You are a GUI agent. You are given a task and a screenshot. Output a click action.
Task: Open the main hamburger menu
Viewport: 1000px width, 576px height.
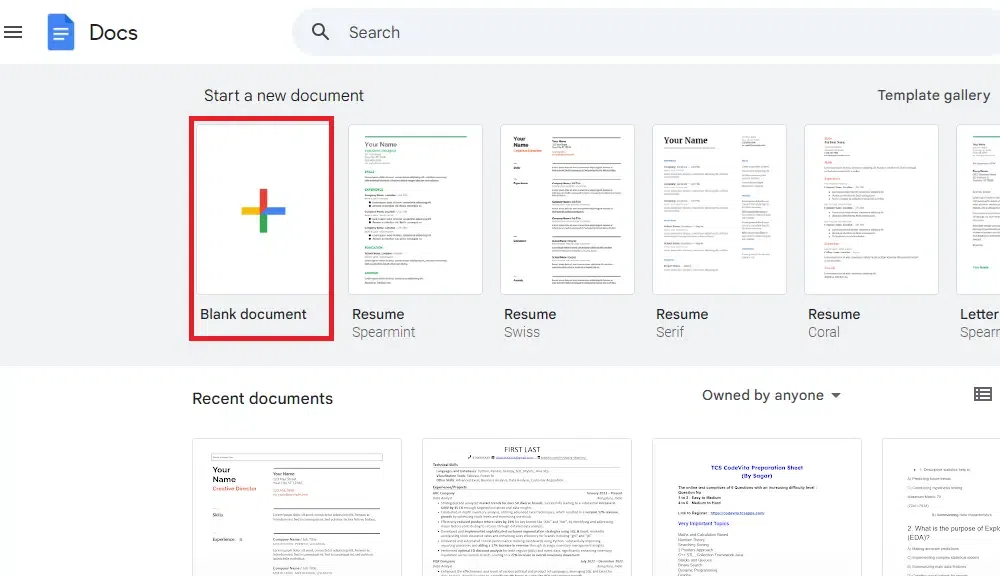(13, 32)
